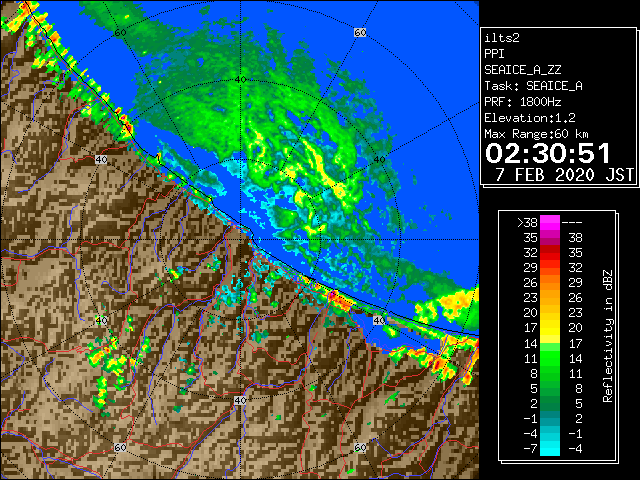The width and height of the screenshot is (640, 480).
Task: Click the 02:30:51 timestamp
Action: 548,153
